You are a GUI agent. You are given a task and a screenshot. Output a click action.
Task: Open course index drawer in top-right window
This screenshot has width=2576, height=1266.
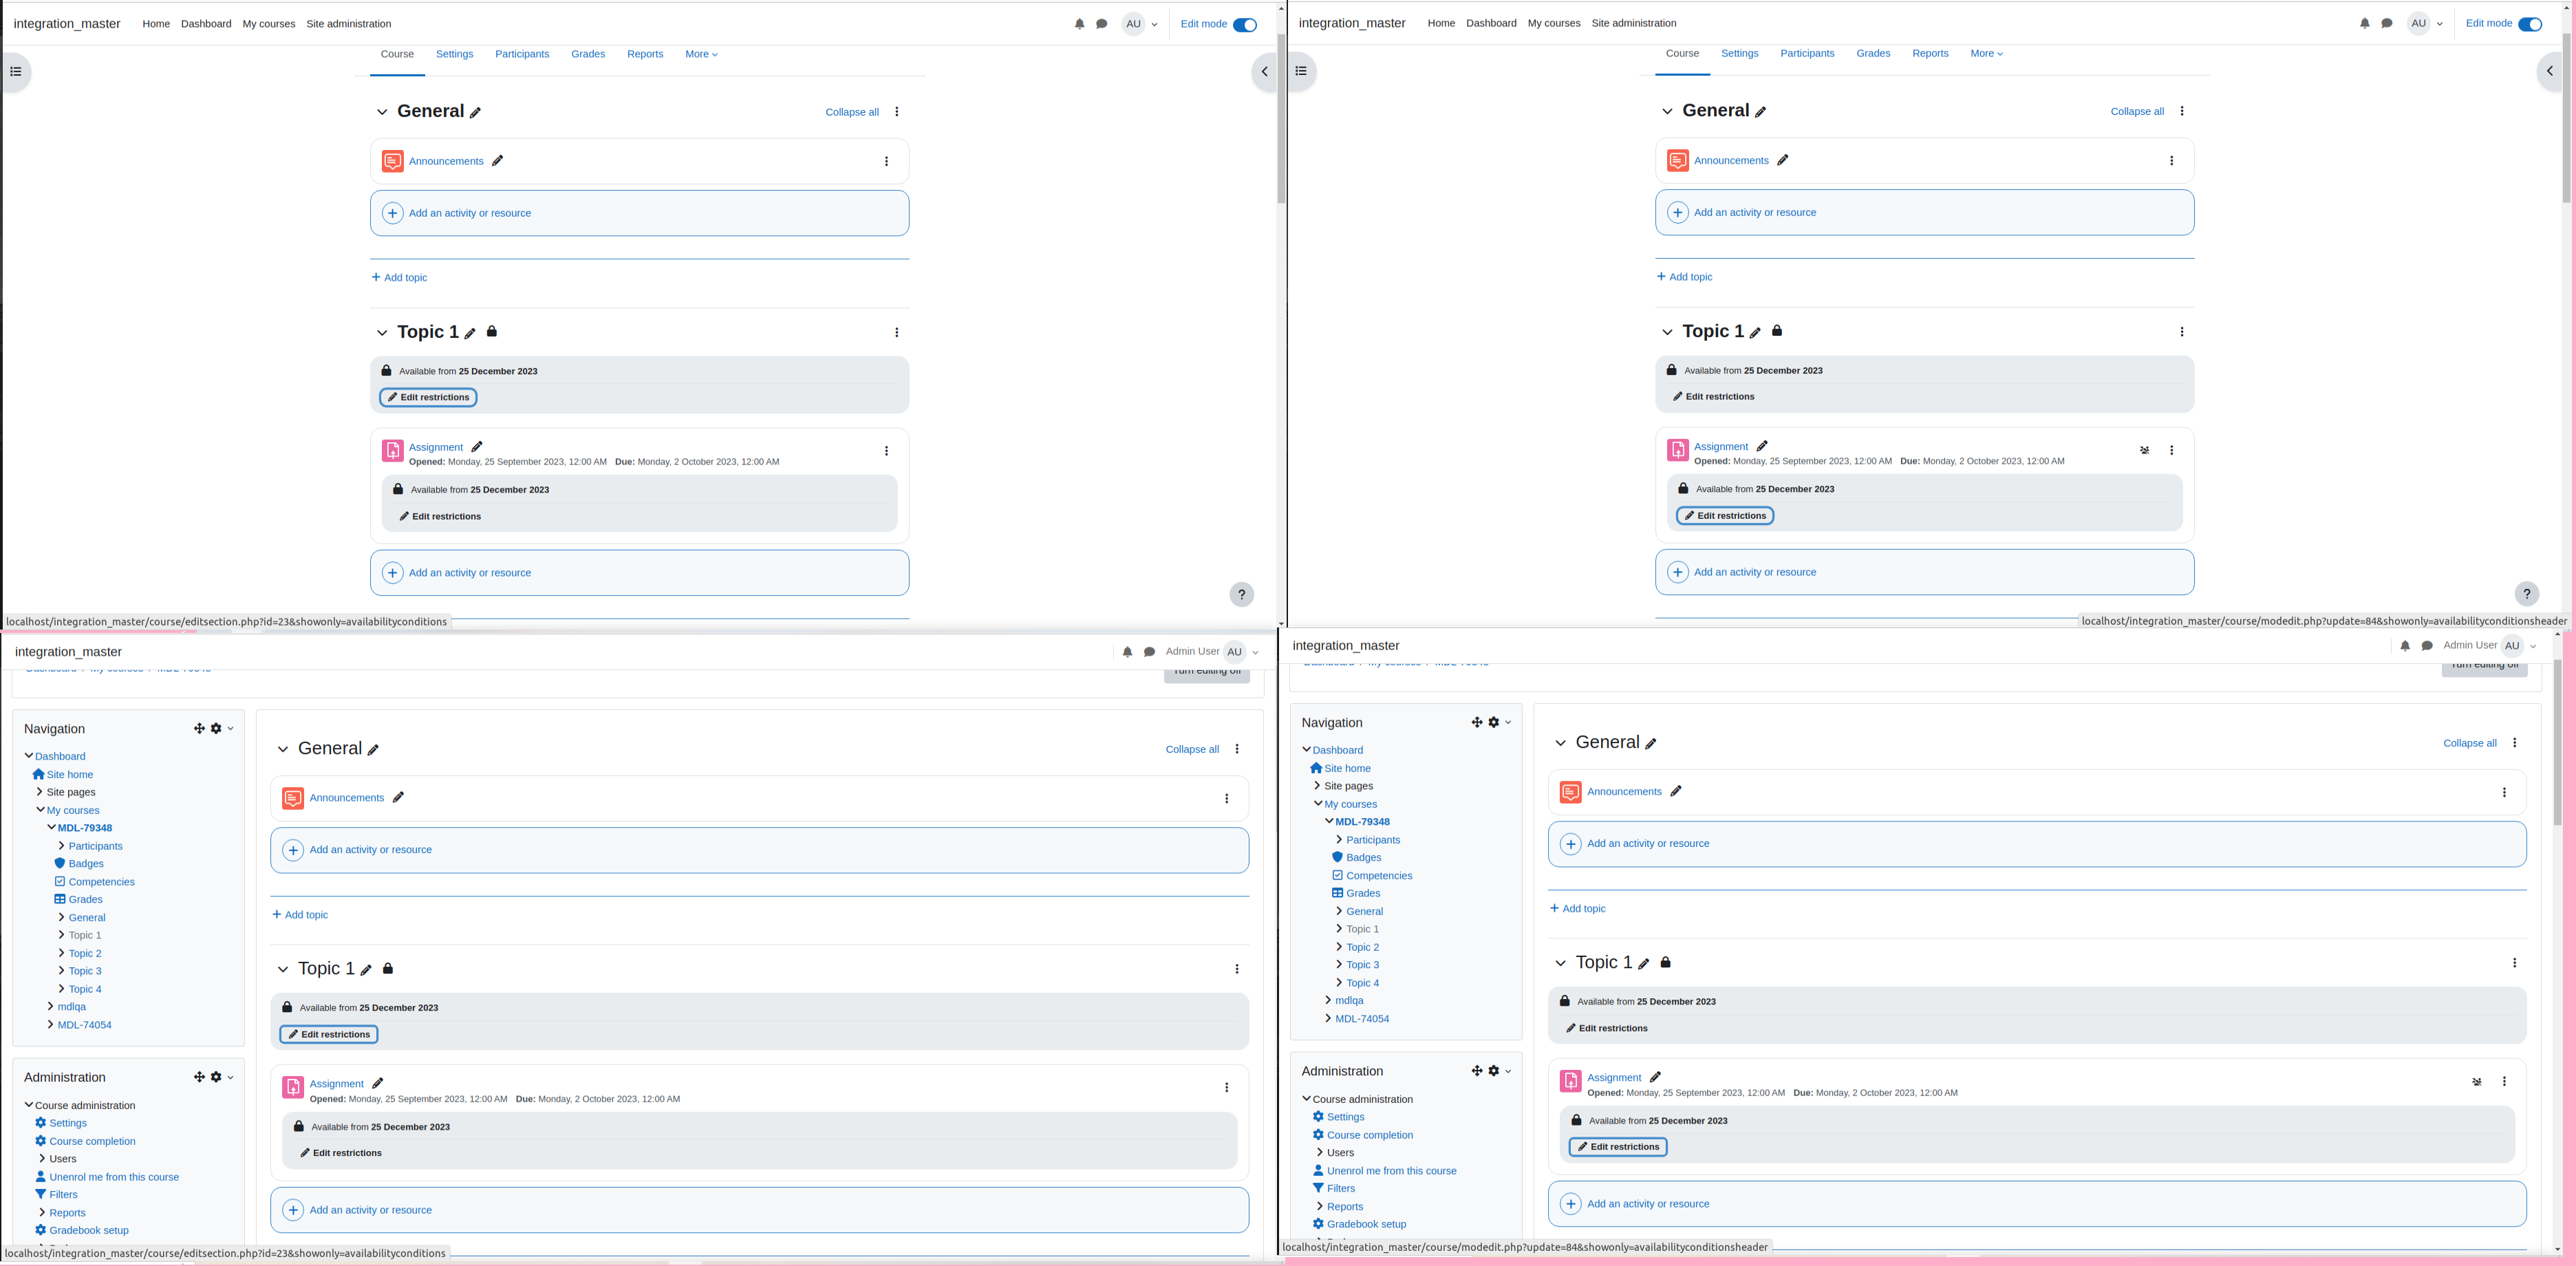pos(1301,71)
